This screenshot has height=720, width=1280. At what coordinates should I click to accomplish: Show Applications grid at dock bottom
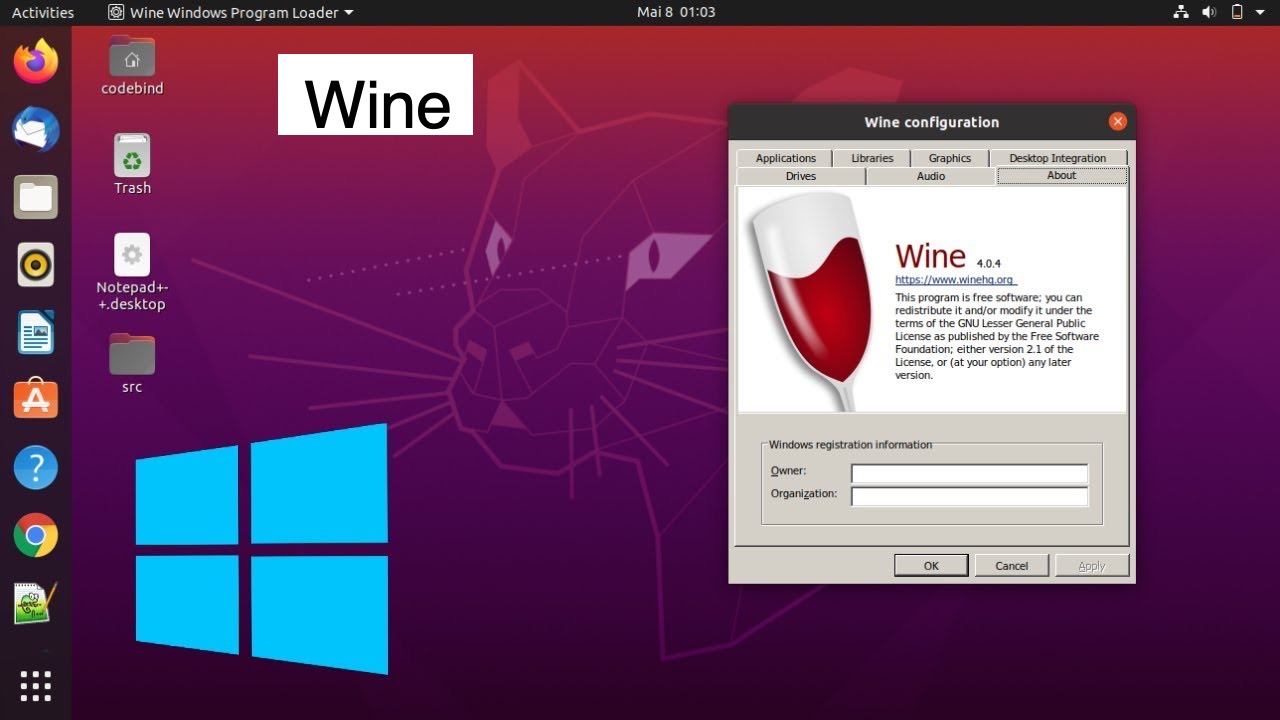click(x=36, y=686)
